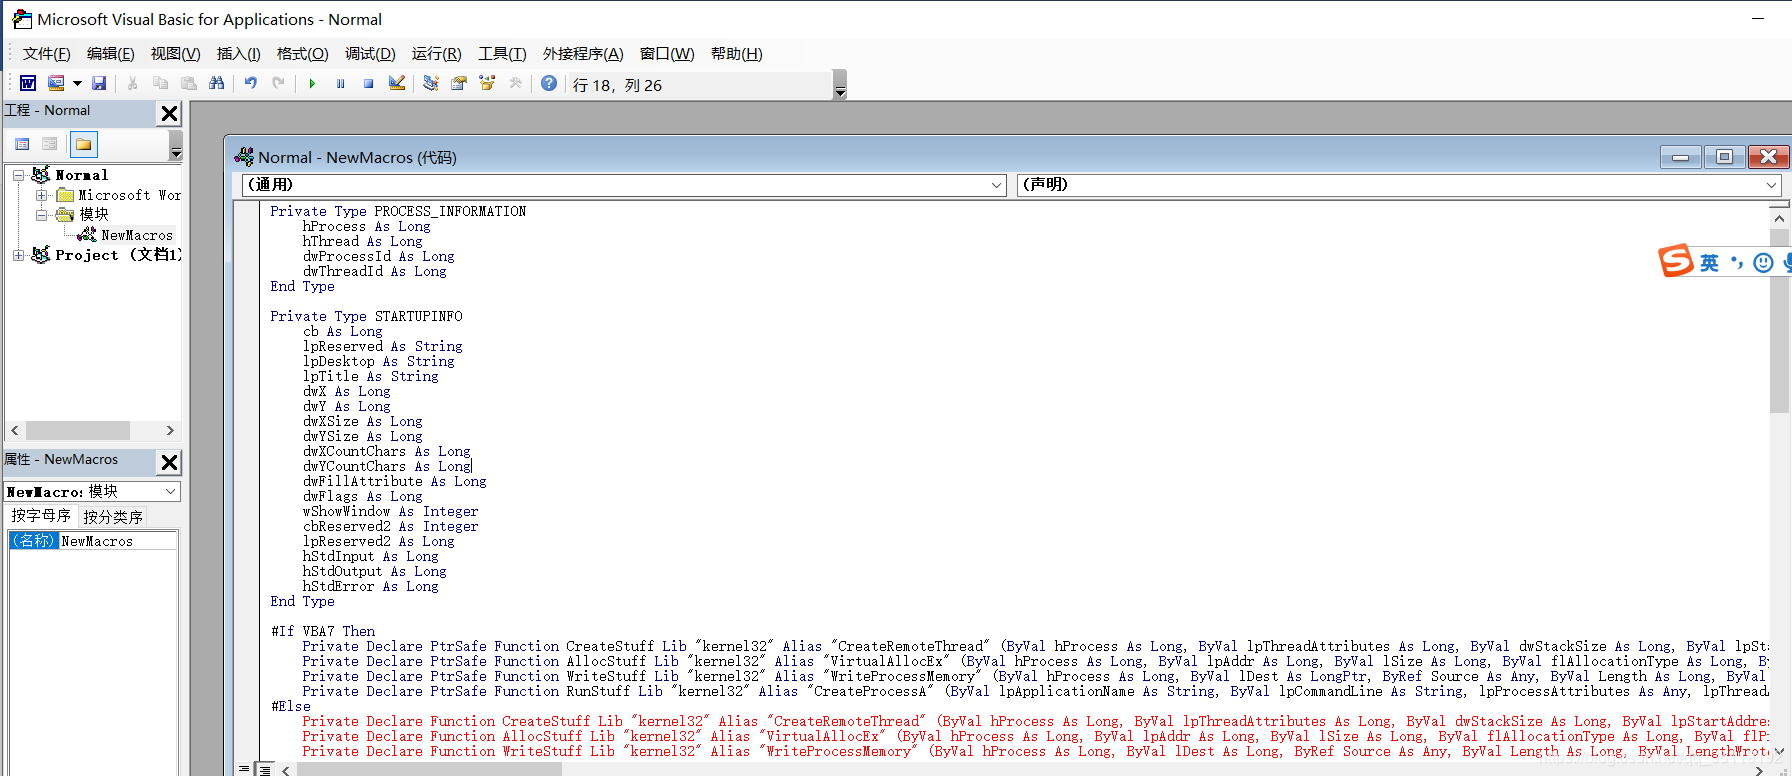This screenshot has height=776, width=1792.
Task: Open the 插入(I) menu
Action: (x=239, y=54)
